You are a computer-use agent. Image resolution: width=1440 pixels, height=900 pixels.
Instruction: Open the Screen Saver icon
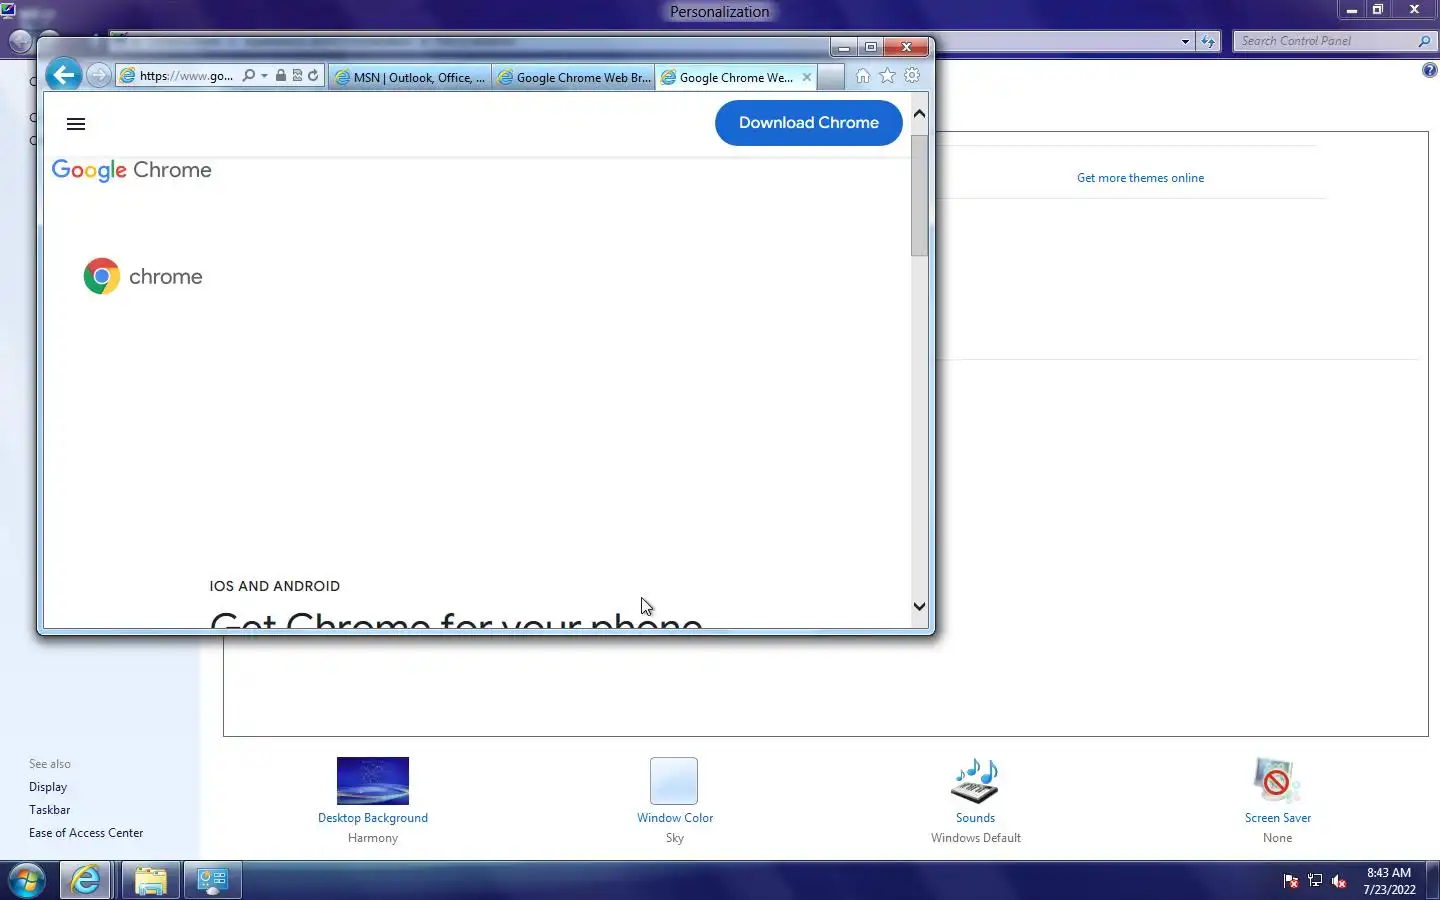click(x=1277, y=781)
